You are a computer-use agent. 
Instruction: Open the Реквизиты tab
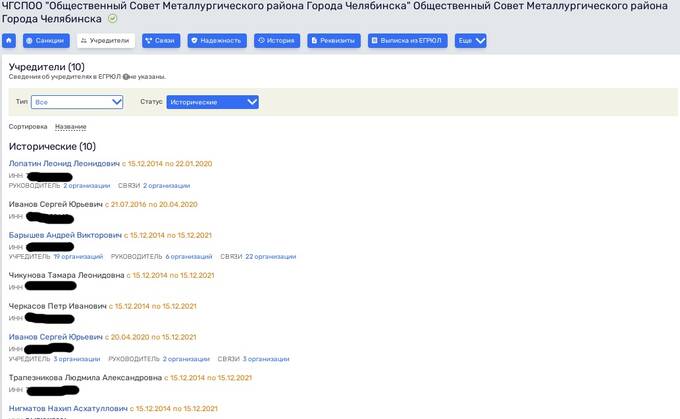pos(334,41)
